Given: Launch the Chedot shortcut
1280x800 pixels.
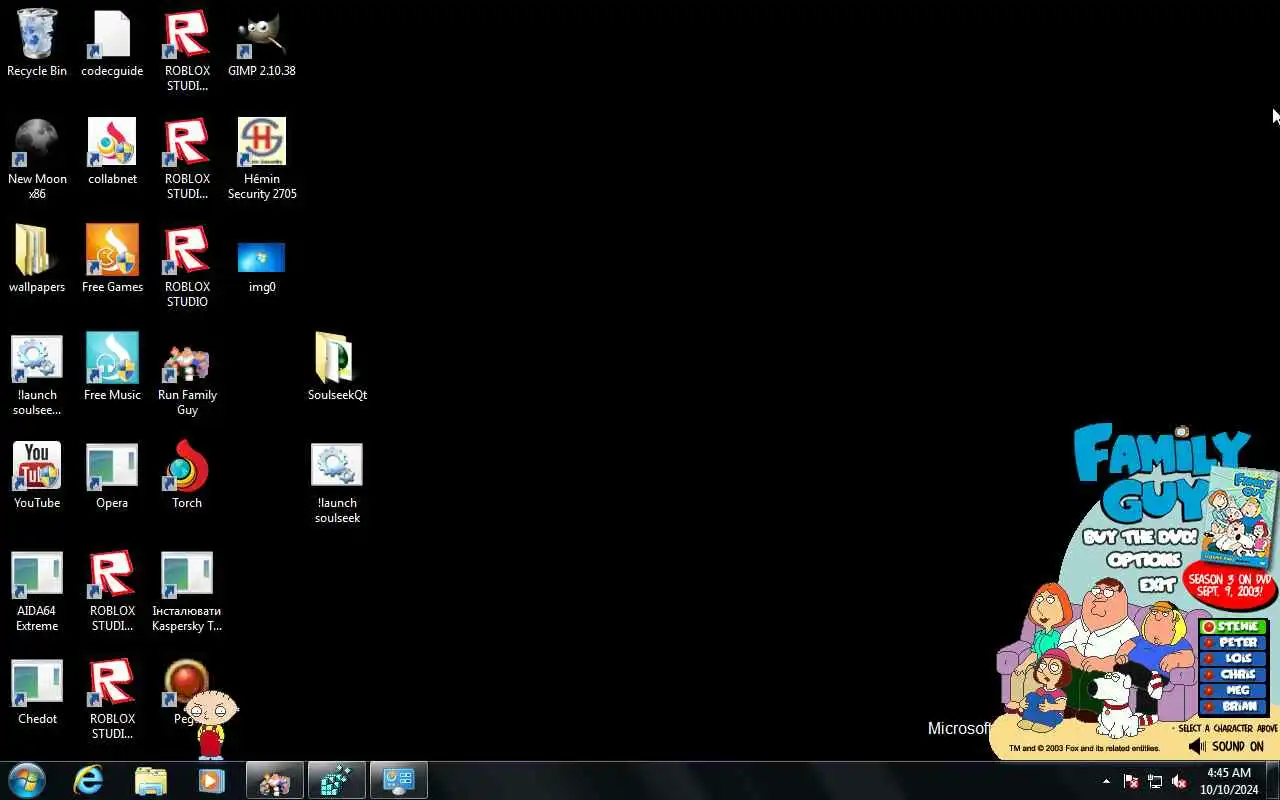Looking at the screenshot, I should [x=37, y=691].
